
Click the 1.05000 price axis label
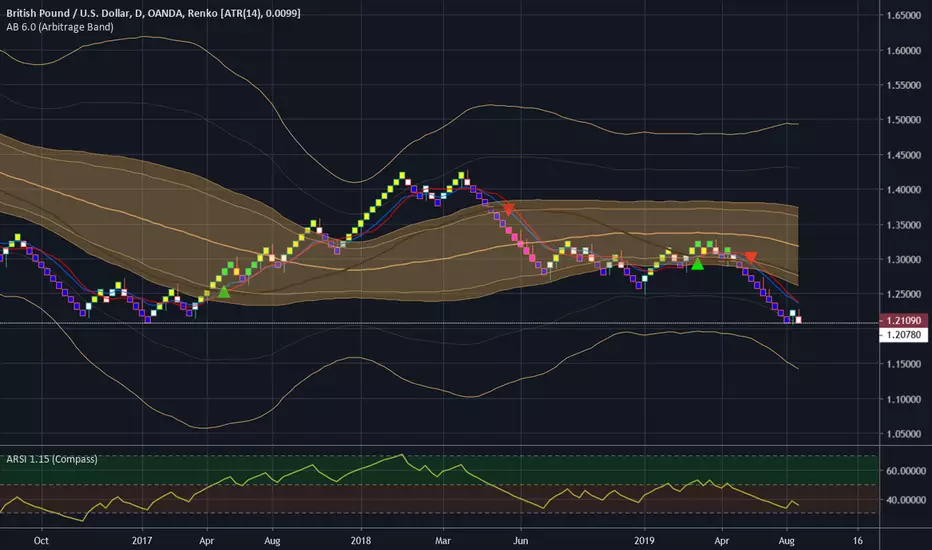(903, 434)
